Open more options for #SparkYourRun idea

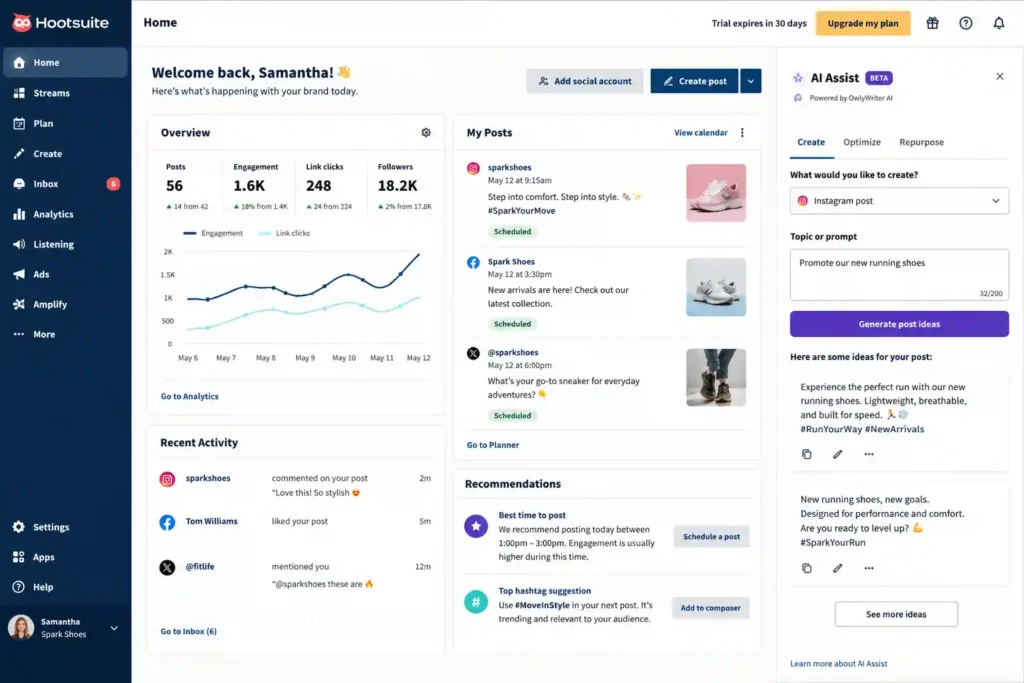(x=869, y=568)
